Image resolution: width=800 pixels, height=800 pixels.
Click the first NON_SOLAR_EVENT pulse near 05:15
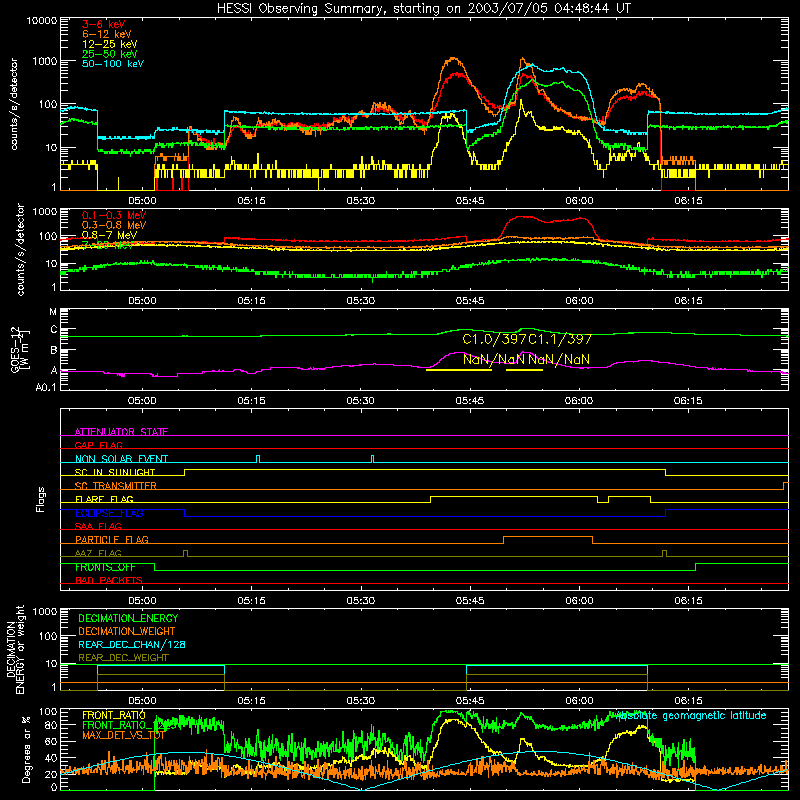258,459
